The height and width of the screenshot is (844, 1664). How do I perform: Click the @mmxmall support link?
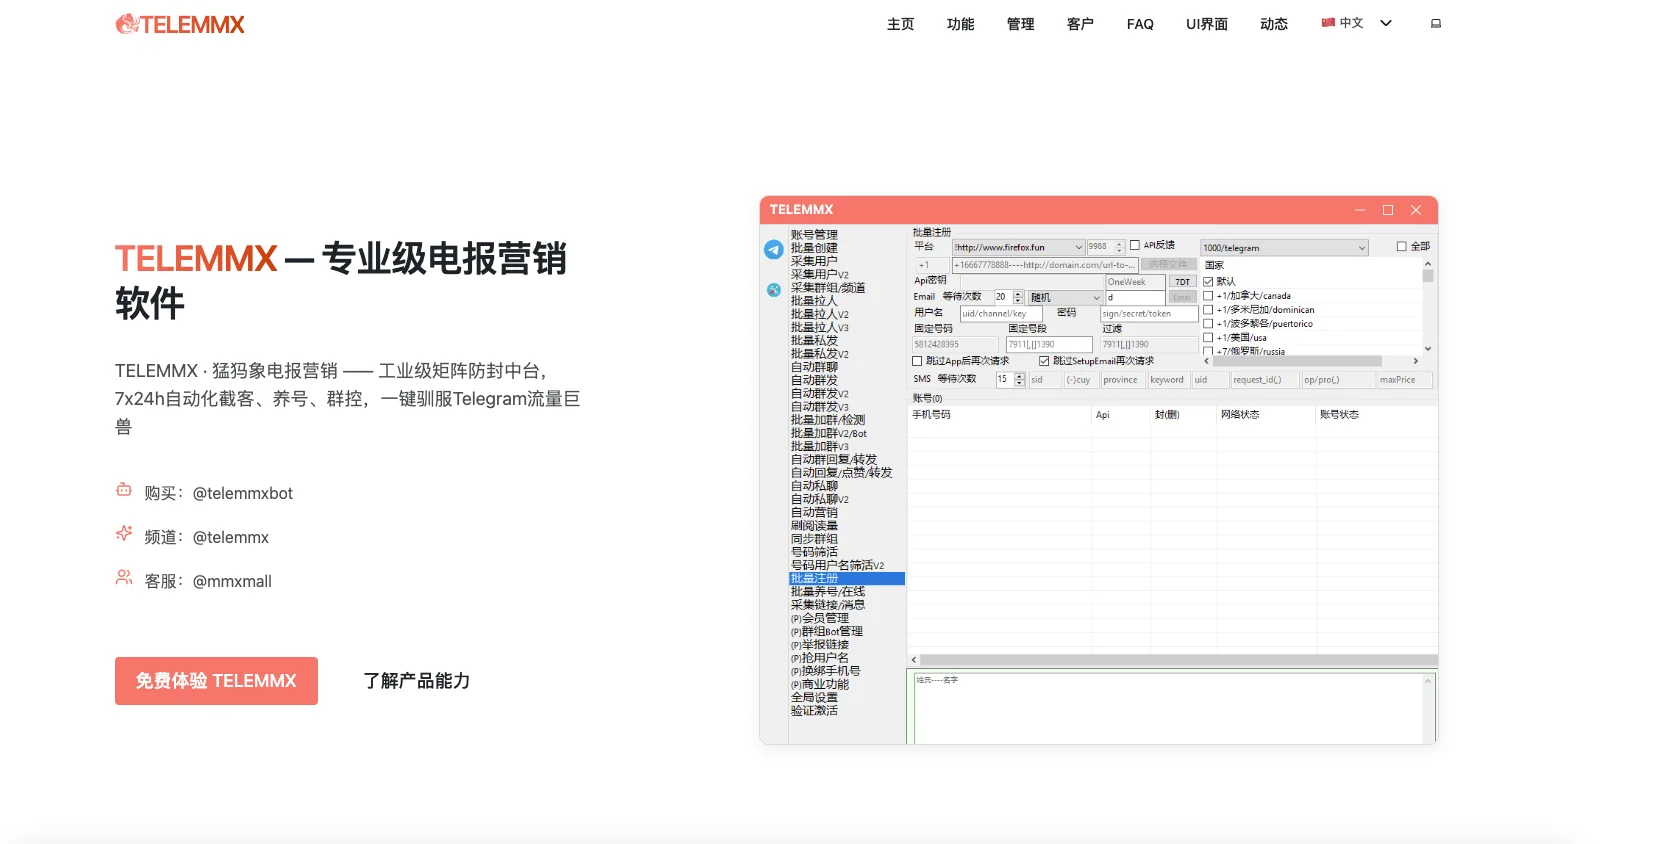[x=232, y=581]
